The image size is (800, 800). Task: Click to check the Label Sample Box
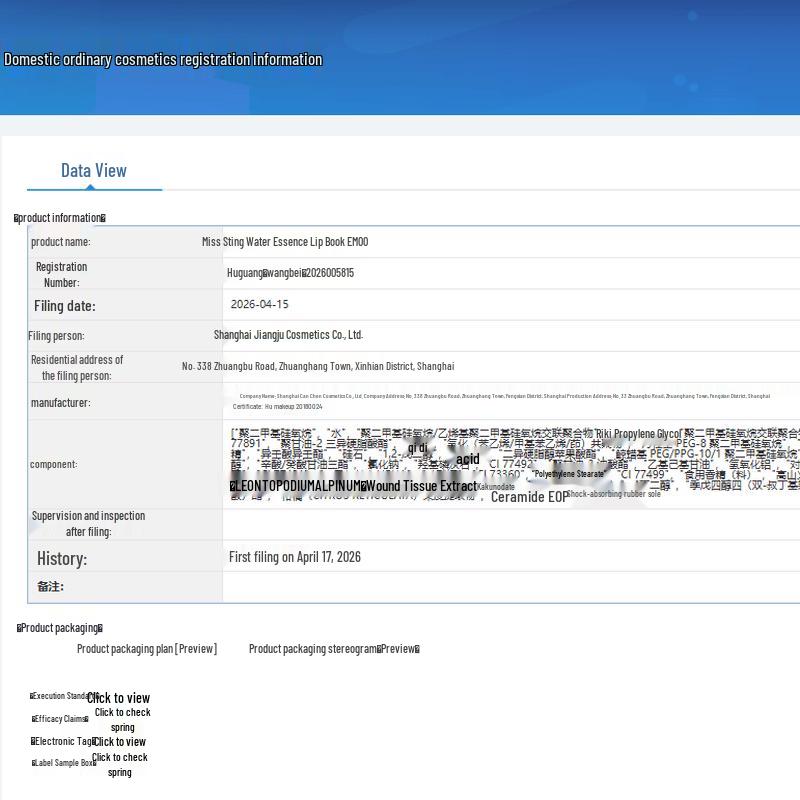tap(120, 765)
